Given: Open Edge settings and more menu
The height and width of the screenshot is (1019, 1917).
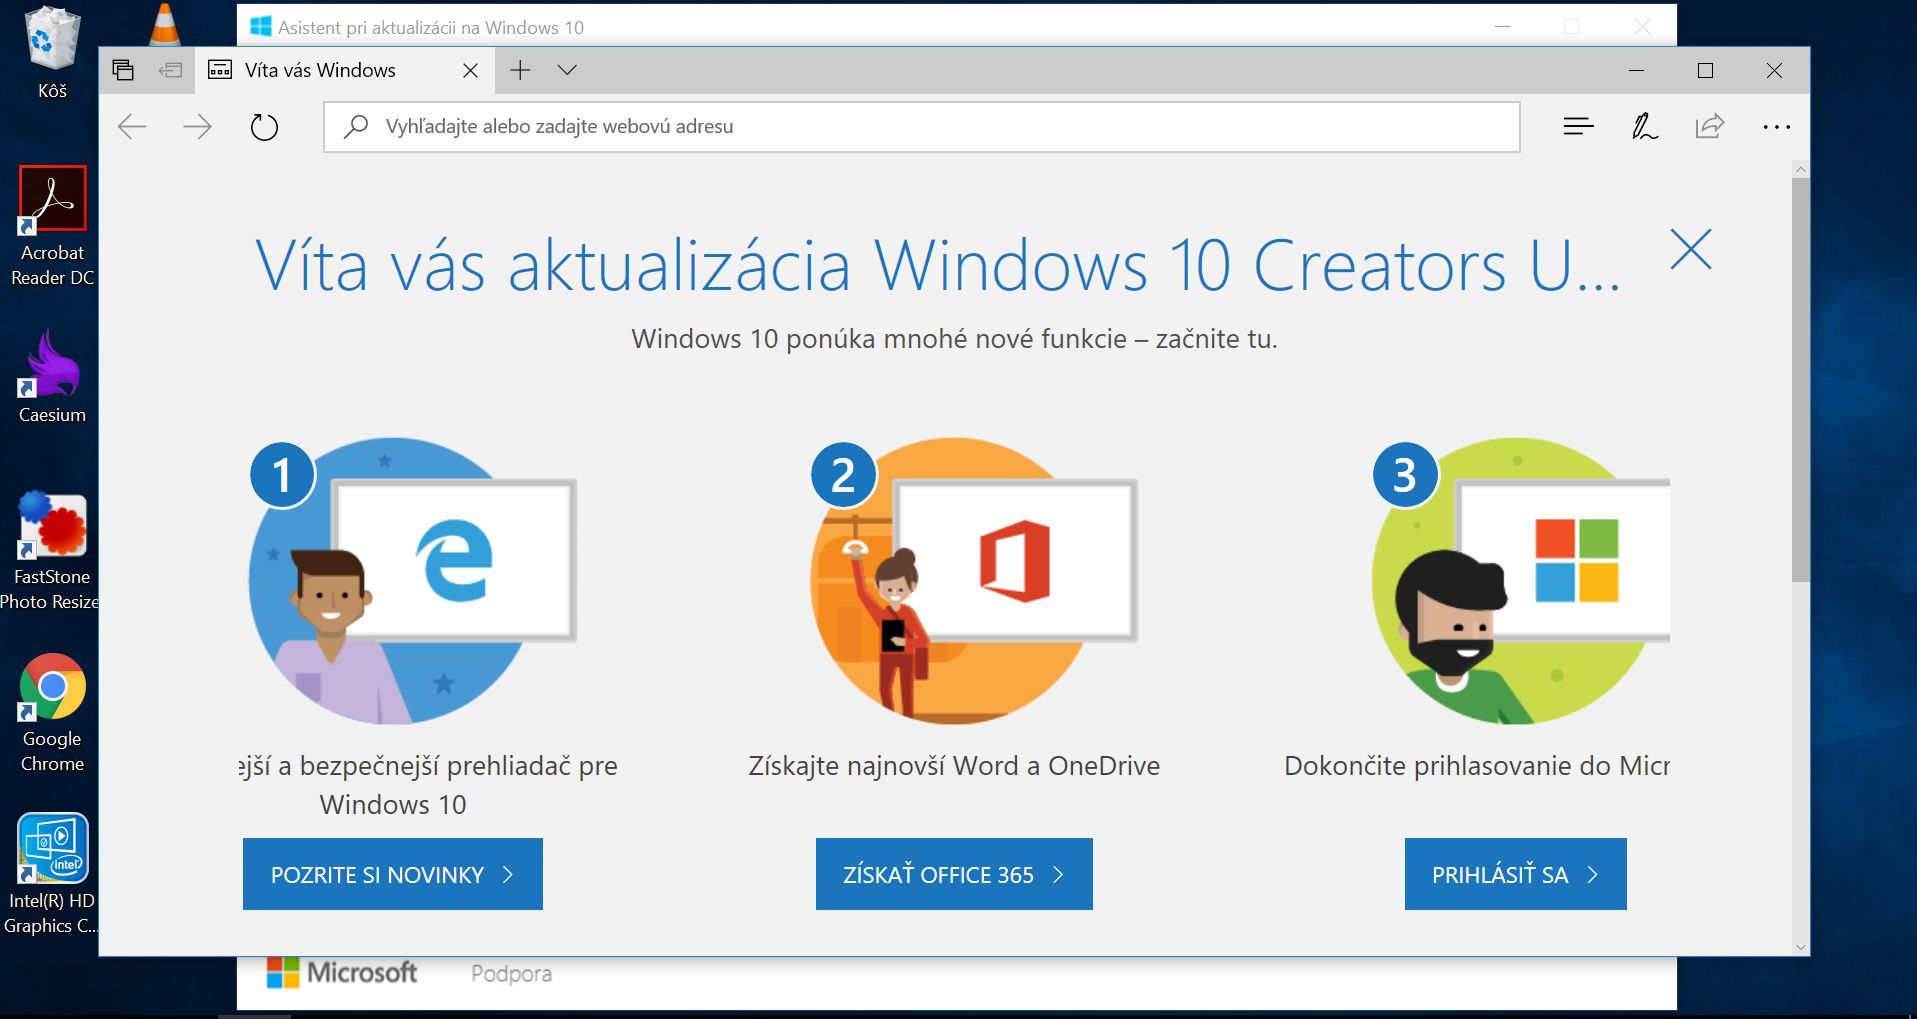Looking at the screenshot, I should pos(1777,127).
